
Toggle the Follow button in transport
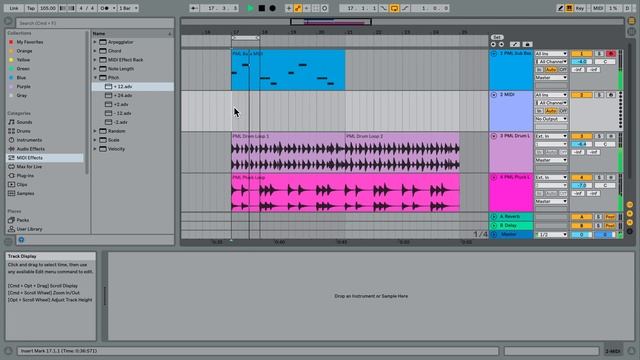coord(194,8)
